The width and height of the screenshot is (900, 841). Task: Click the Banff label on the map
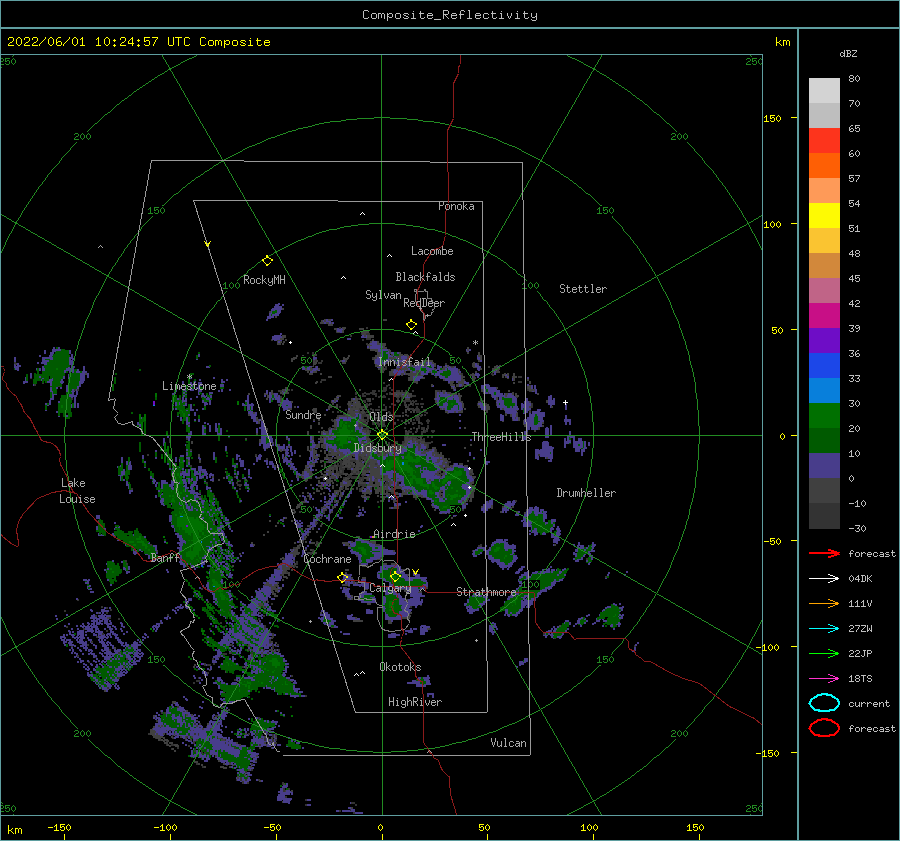click(165, 558)
